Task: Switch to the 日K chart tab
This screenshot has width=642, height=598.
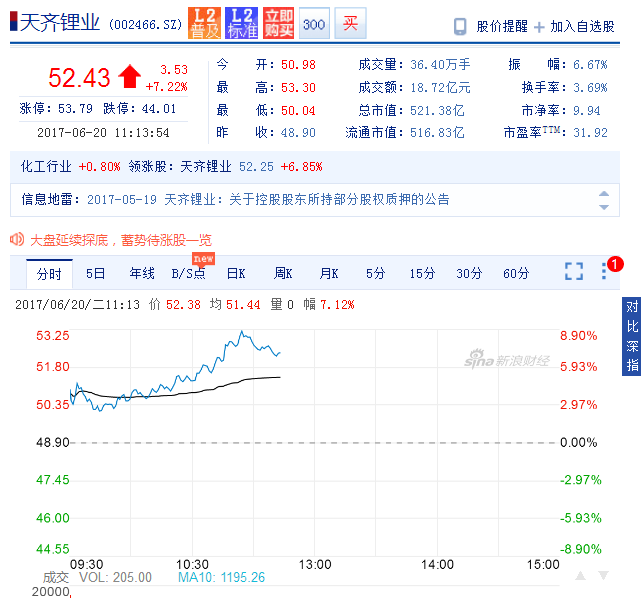Action: 236,273
